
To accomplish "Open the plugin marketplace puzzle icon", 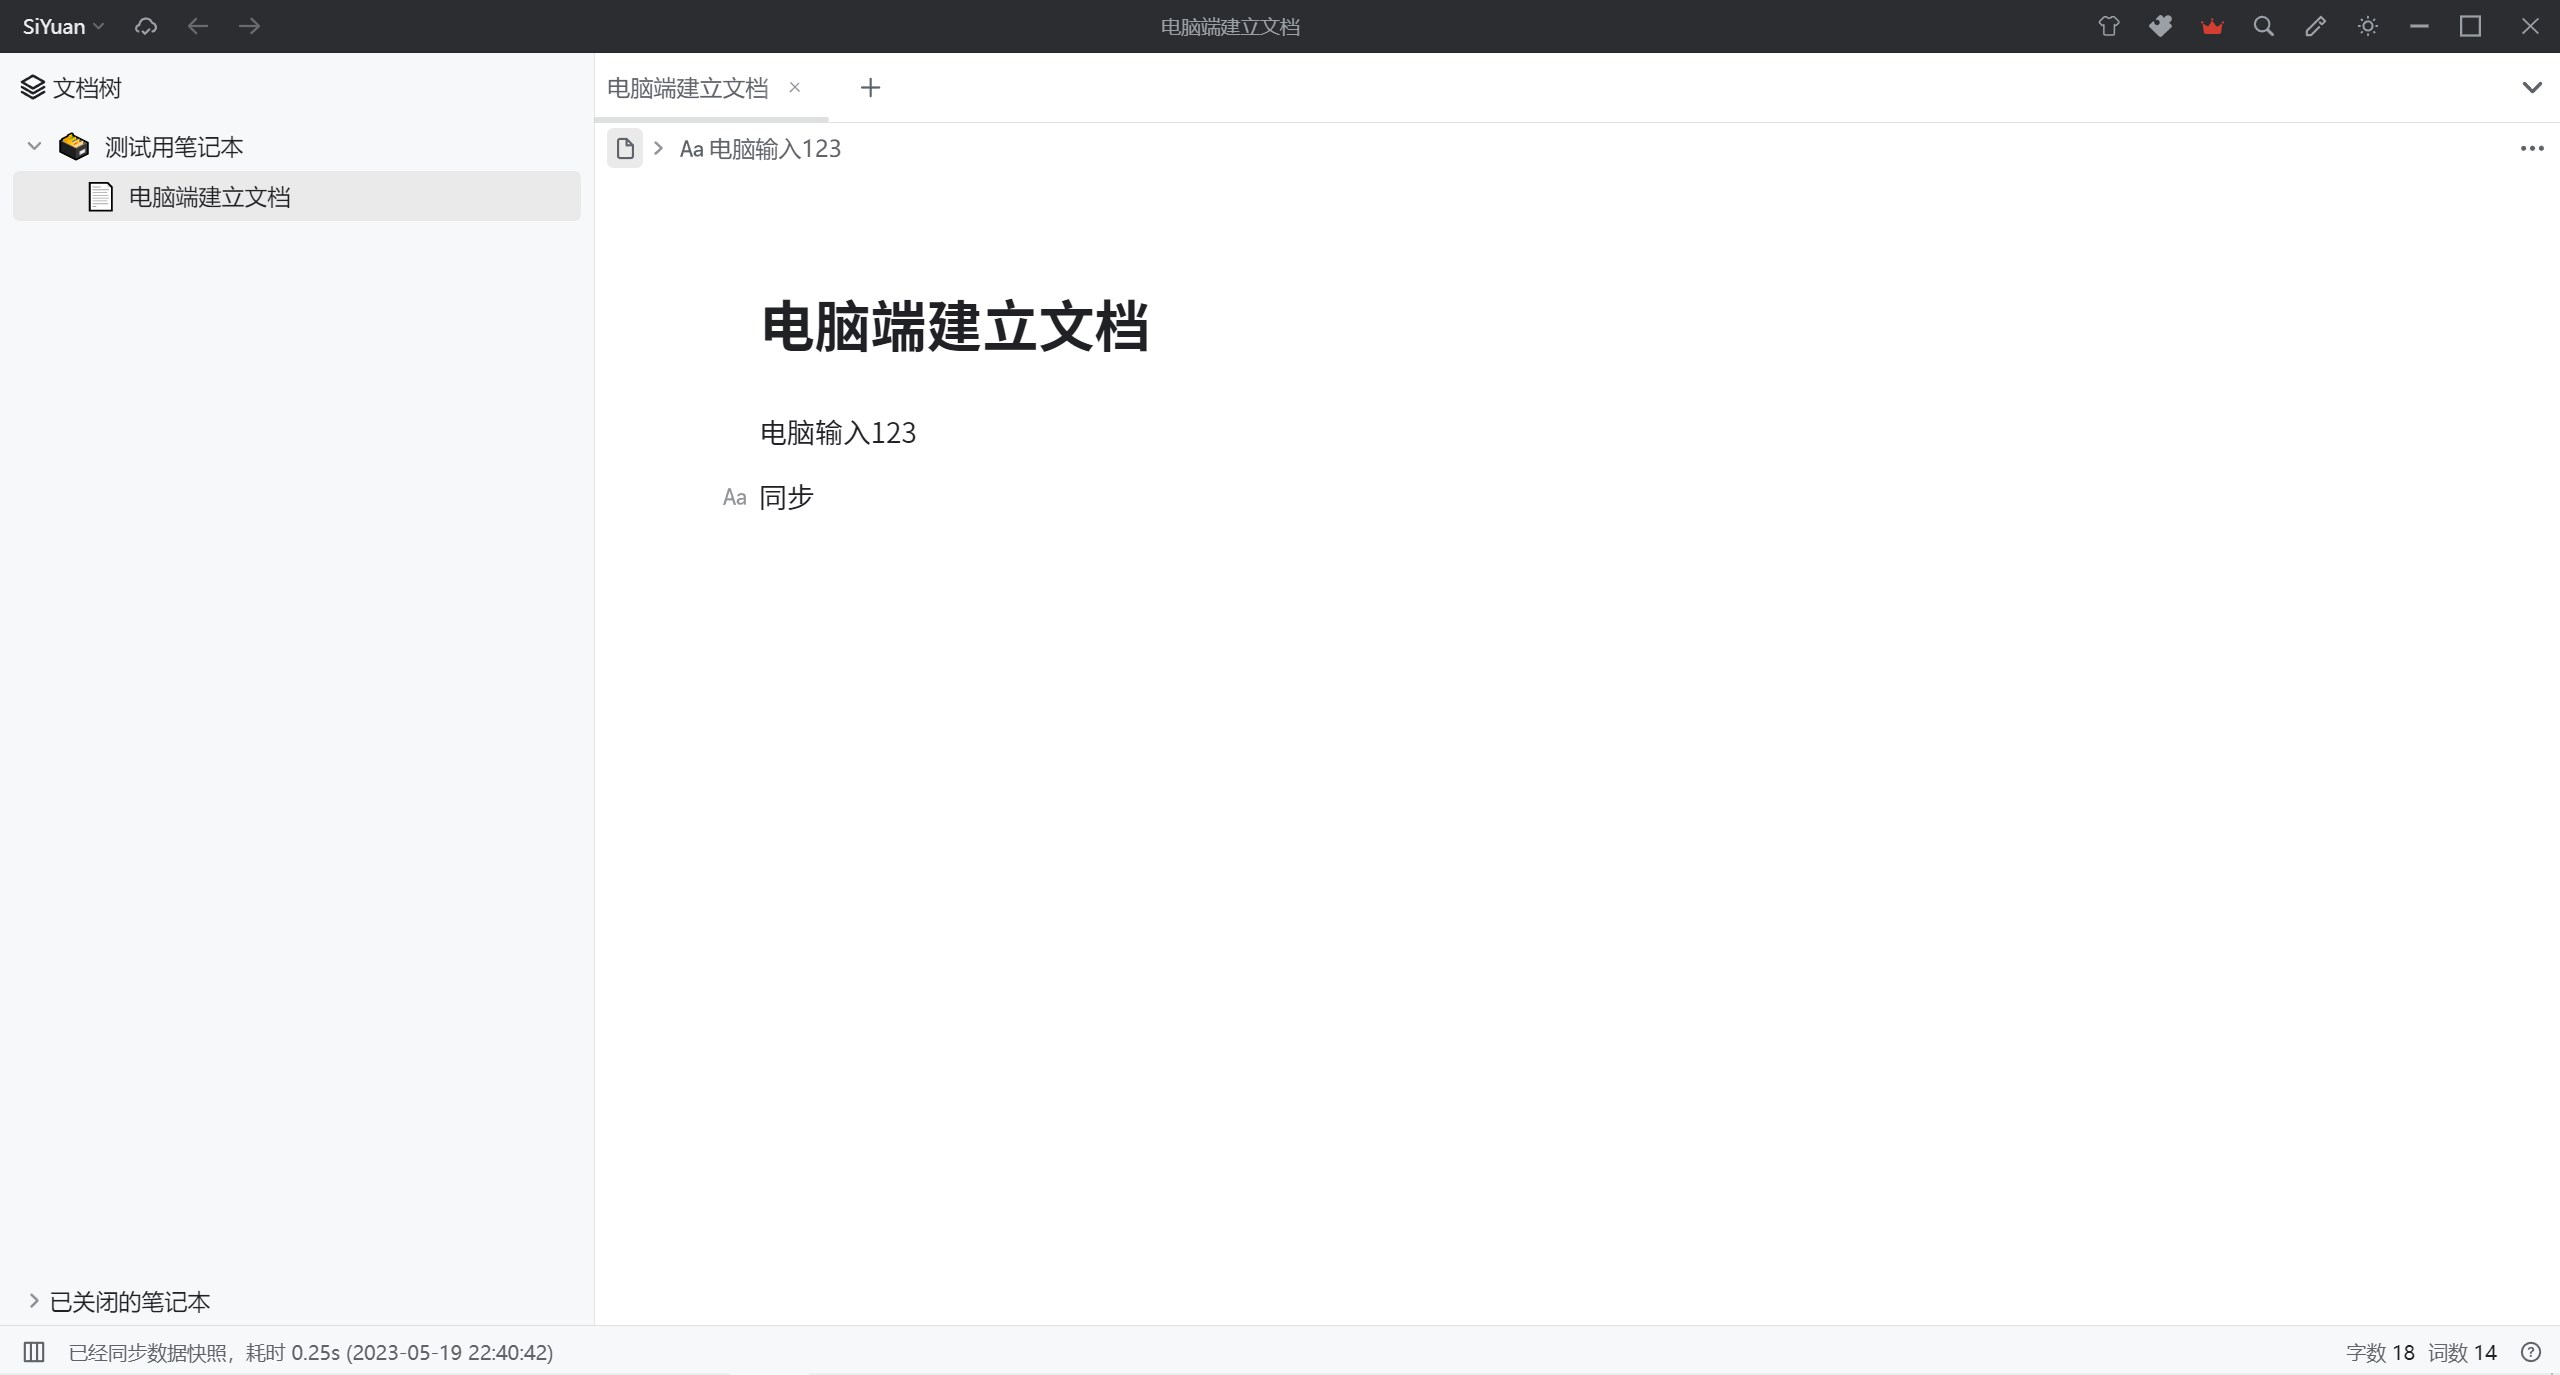I will 2160,27.
